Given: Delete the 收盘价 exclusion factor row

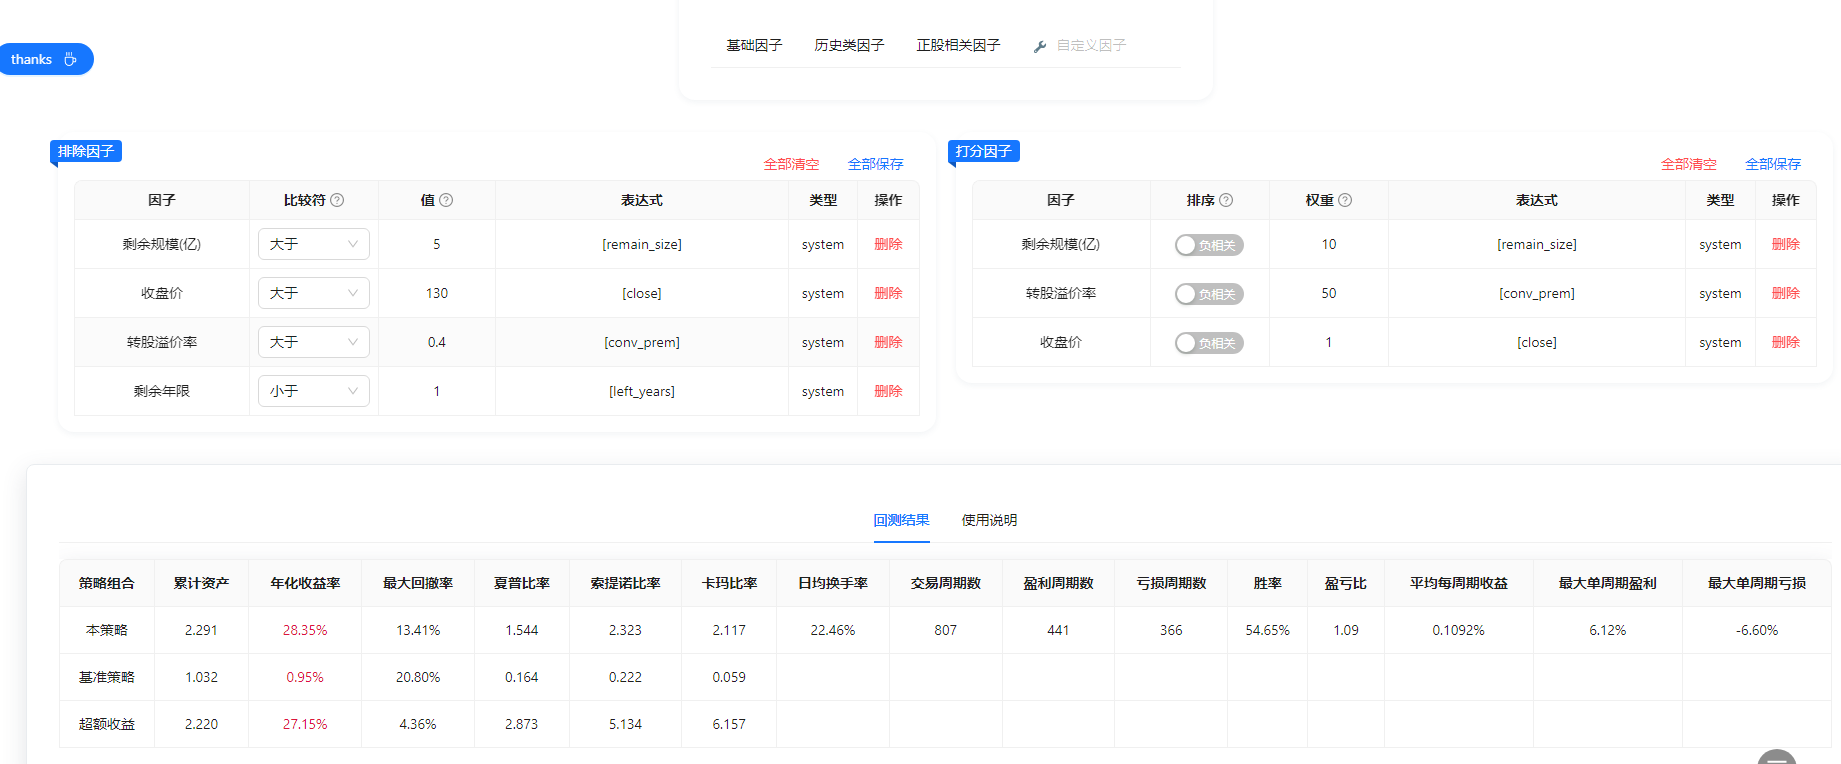Looking at the screenshot, I should (888, 293).
